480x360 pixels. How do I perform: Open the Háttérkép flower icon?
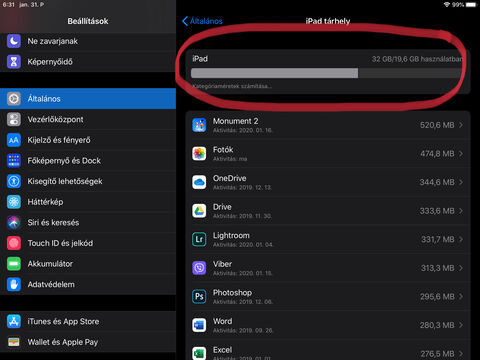click(14, 202)
